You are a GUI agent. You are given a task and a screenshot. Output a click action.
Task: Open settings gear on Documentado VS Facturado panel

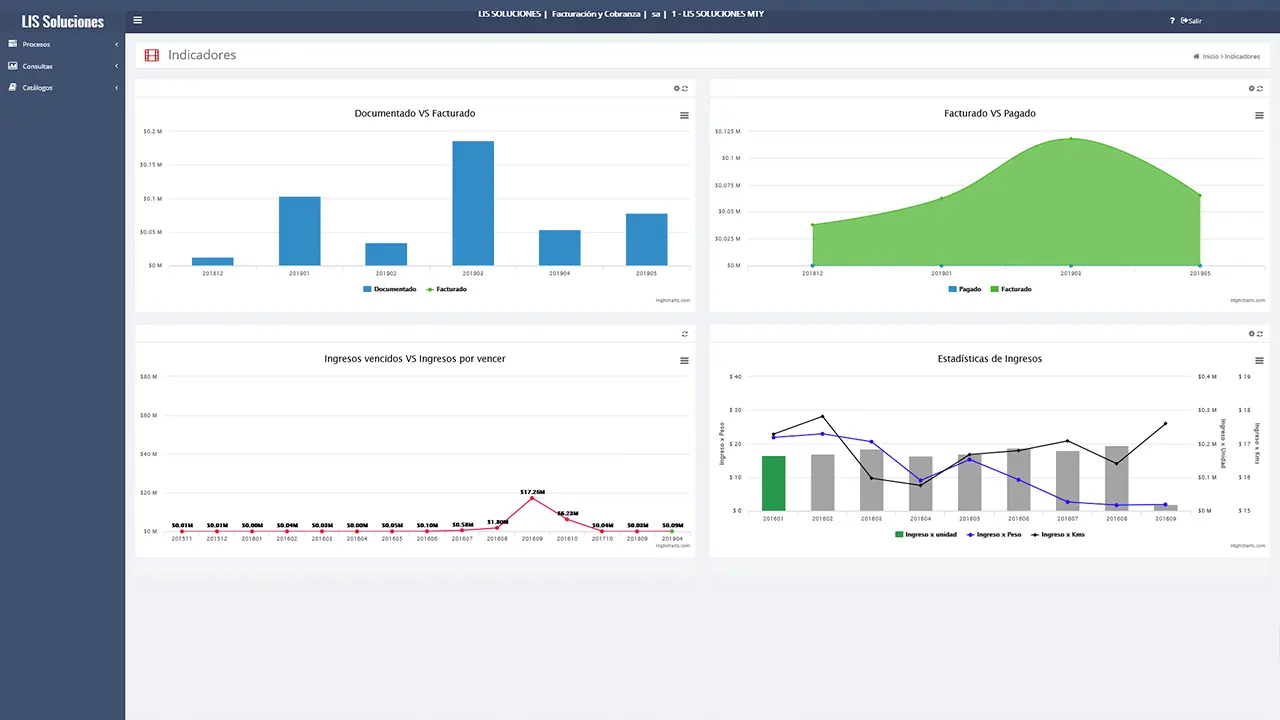coord(677,89)
